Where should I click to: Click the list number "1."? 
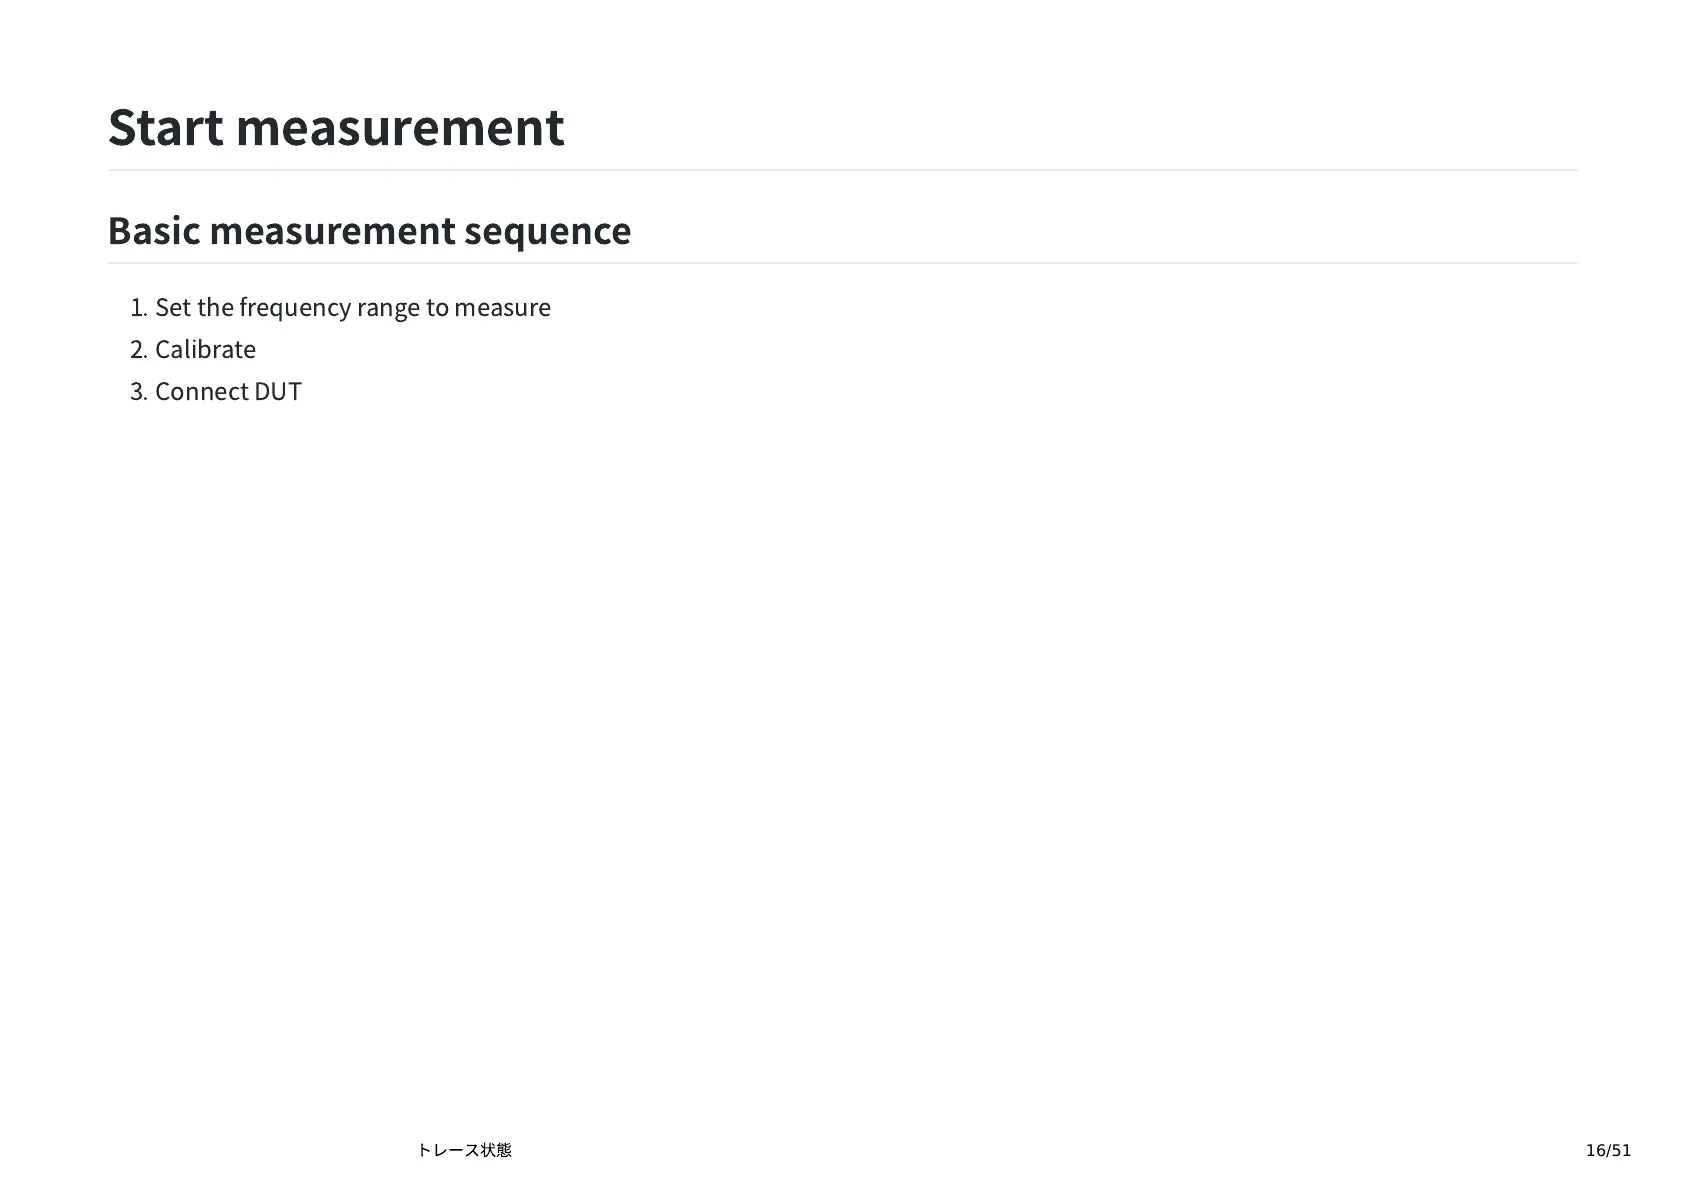pyautogui.click(x=139, y=307)
